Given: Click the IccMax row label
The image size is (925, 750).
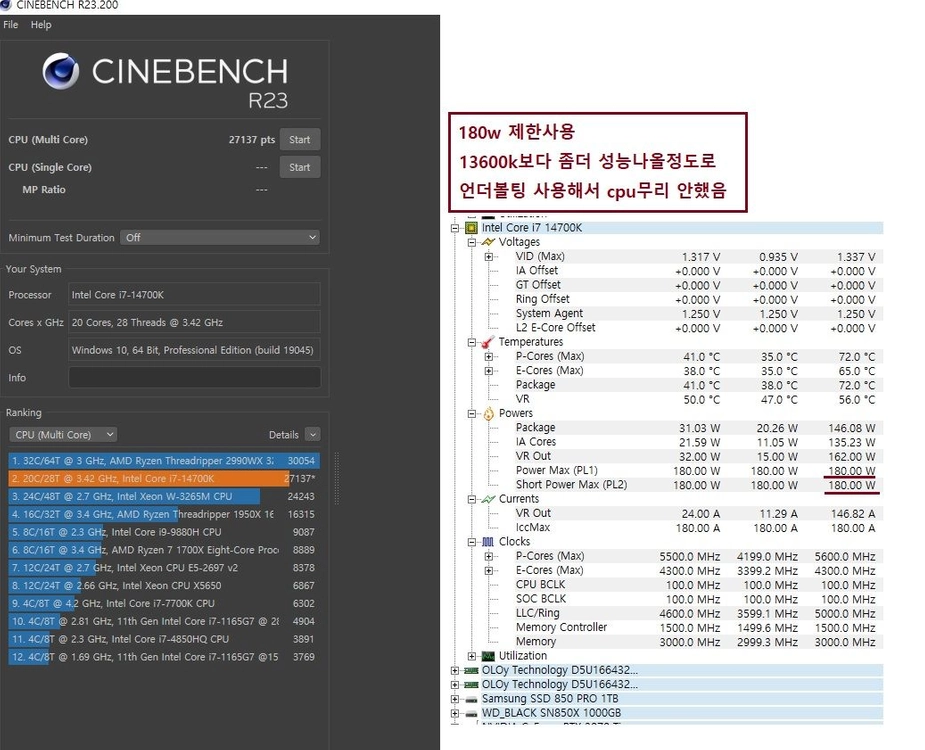Looking at the screenshot, I should [533, 528].
